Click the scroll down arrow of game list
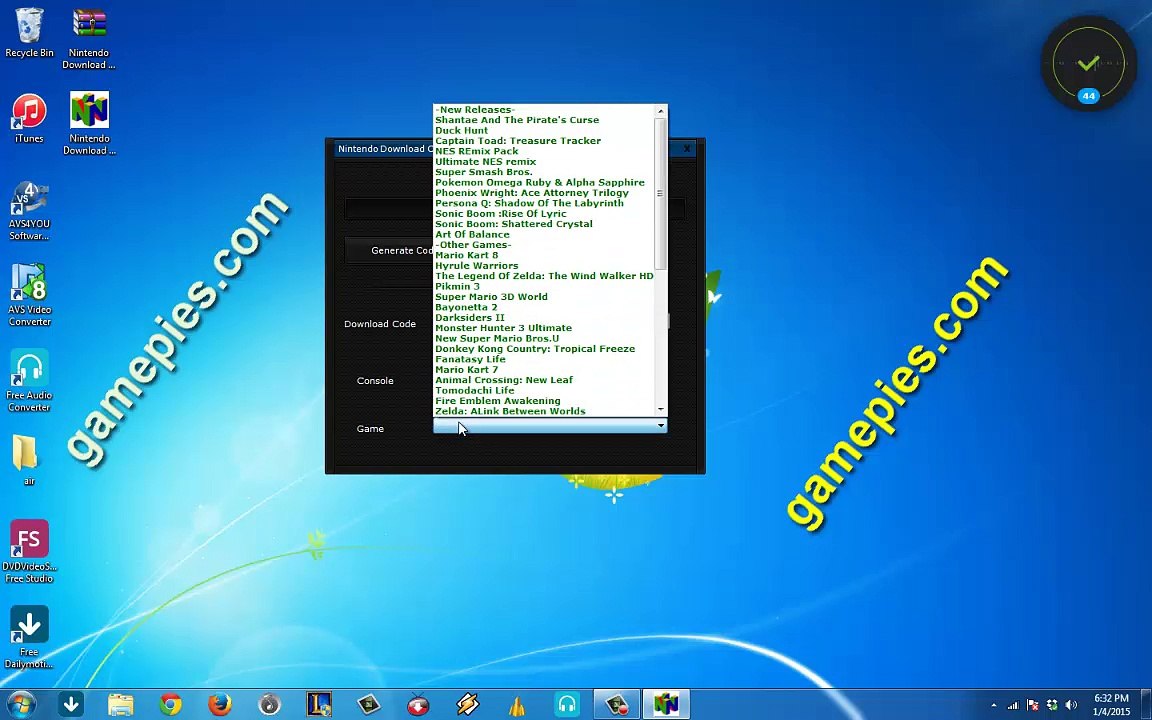This screenshot has width=1152, height=720. pyautogui.click(x=660, y=410)
